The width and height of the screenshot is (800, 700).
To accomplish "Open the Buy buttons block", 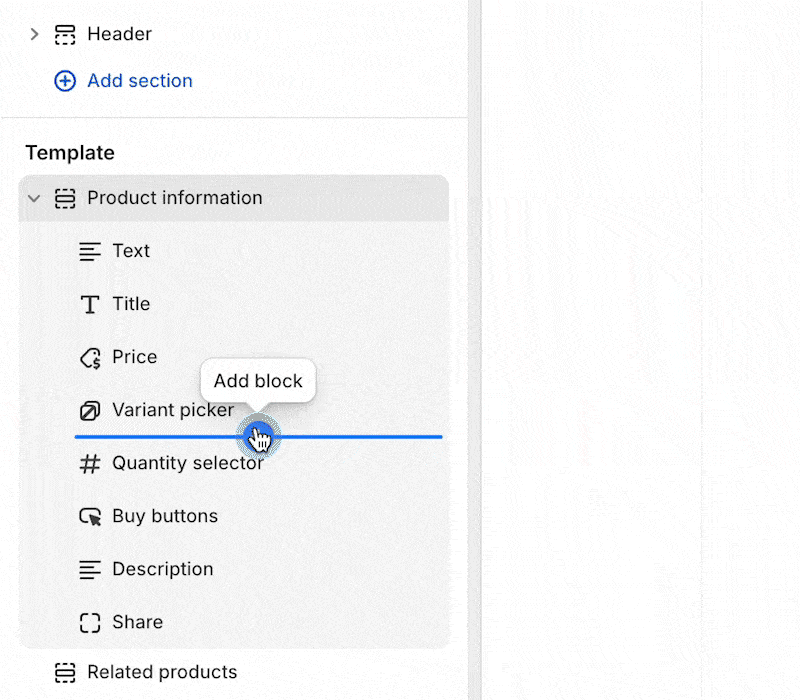I will pos(259,516).
